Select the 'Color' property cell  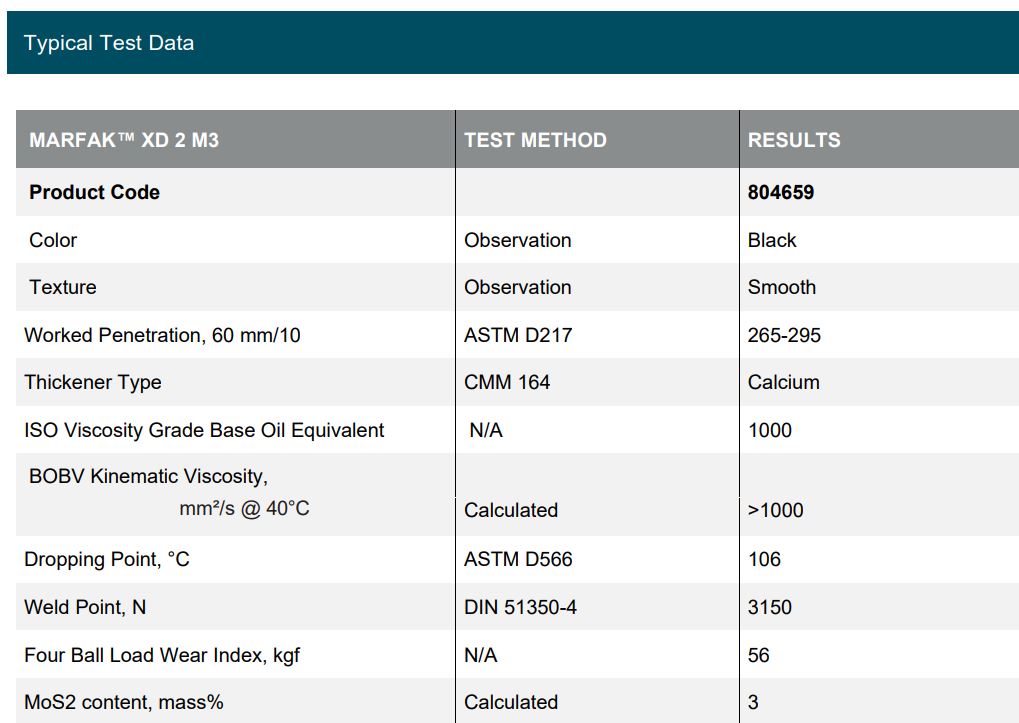[x=53, y=240]
